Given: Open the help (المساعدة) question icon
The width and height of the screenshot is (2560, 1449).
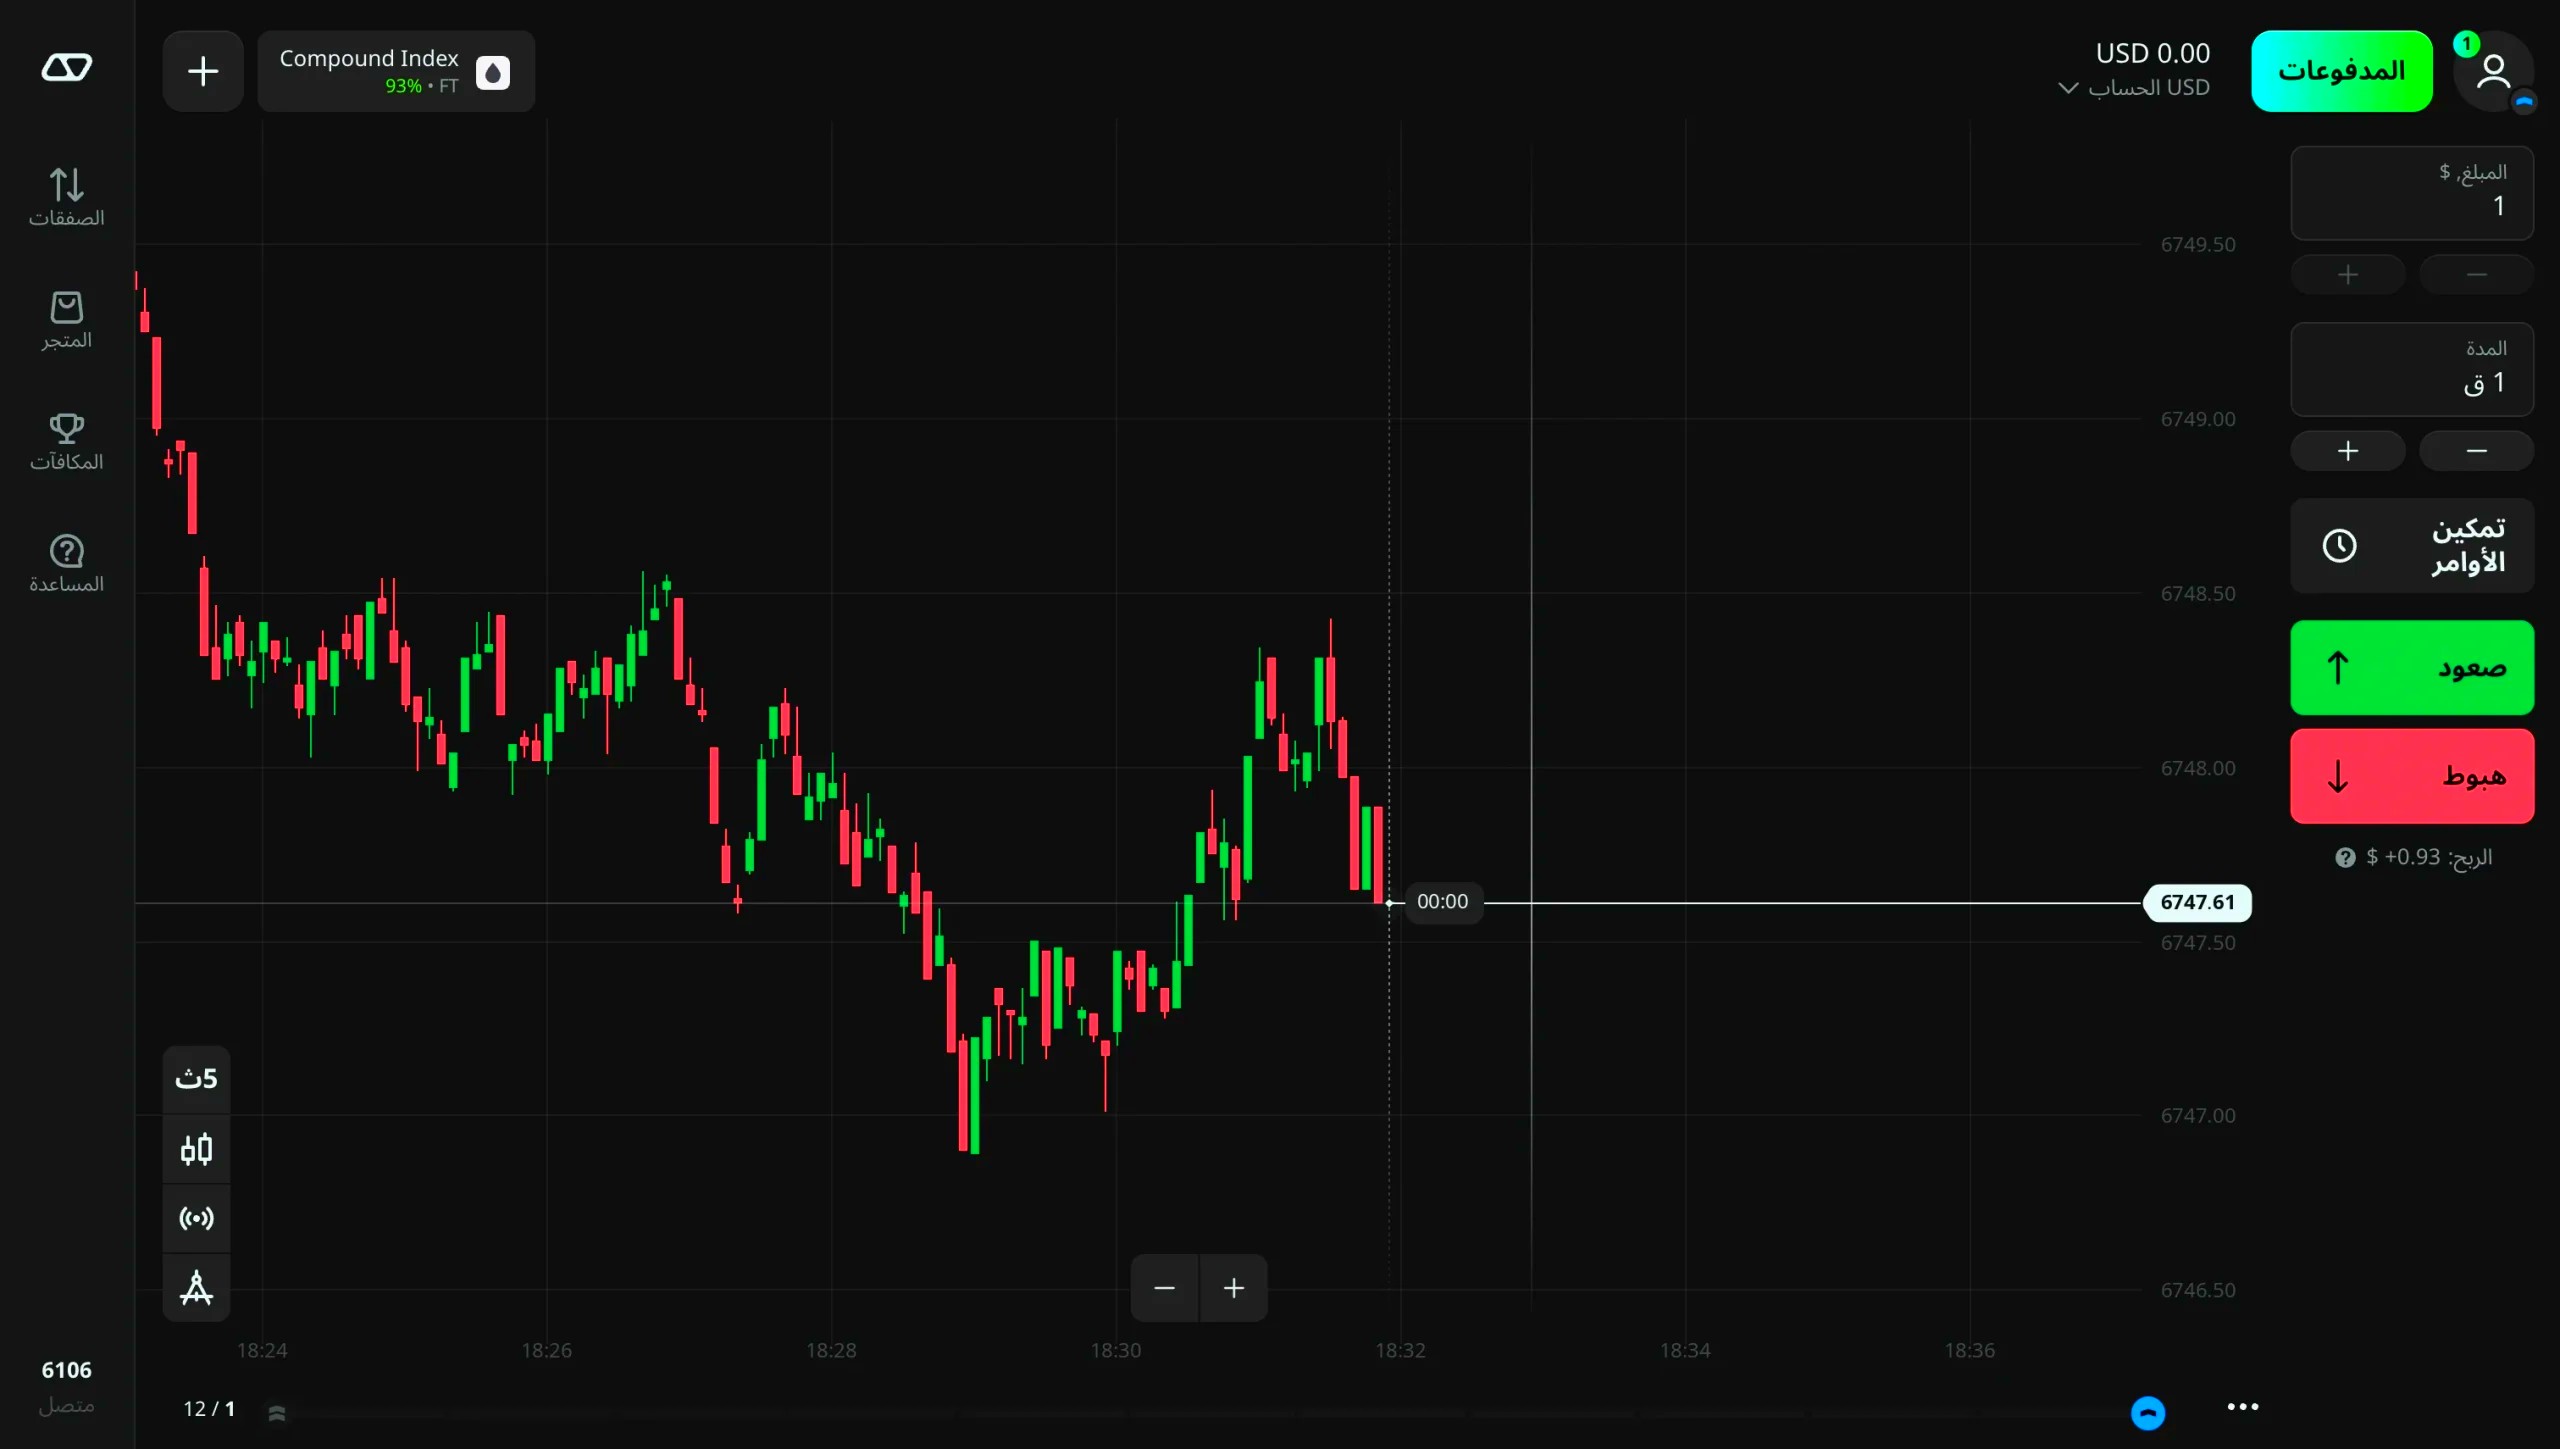Looking at the screenshot, I should [66, 563].
